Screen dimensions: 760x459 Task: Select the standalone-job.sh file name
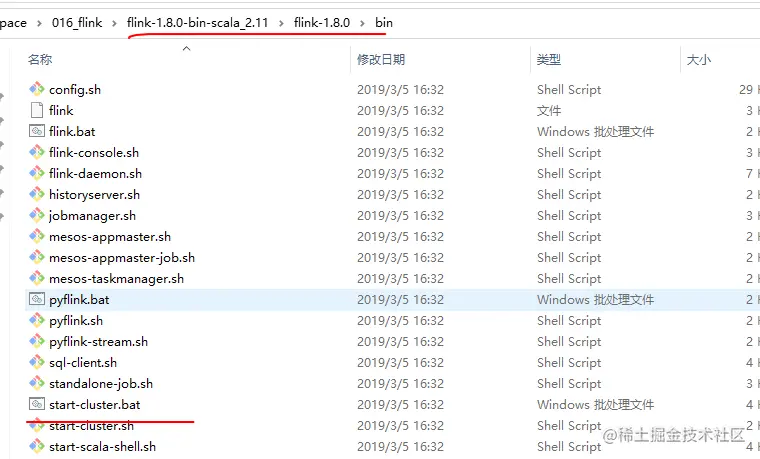(x=101, y=383)
